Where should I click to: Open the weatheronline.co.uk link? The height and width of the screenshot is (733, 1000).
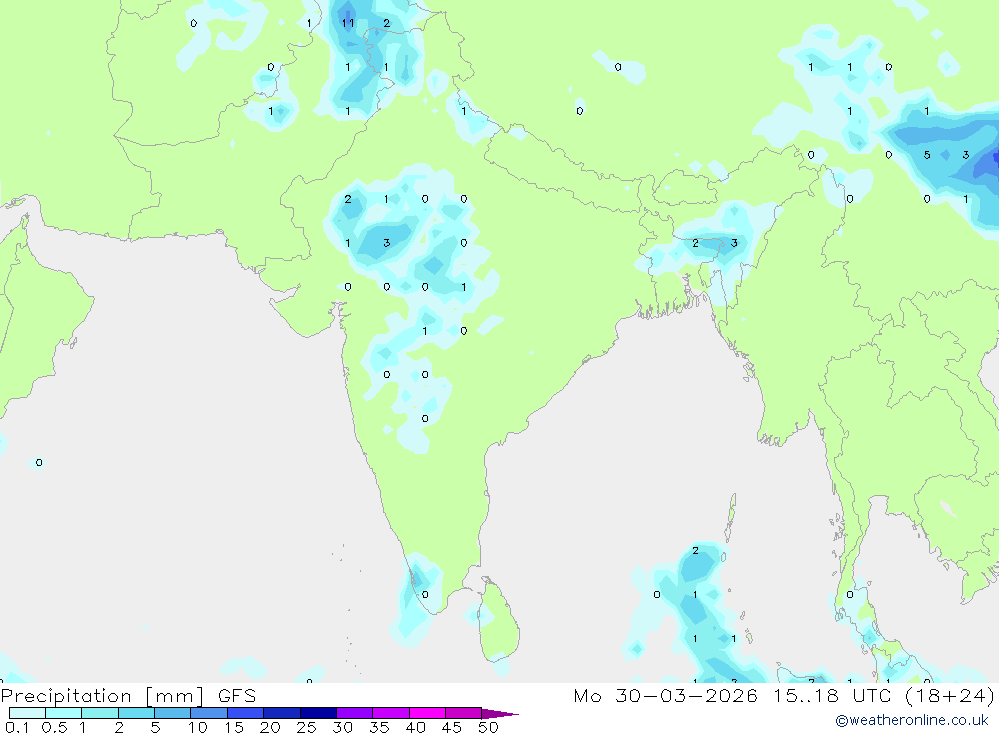[912, 720]
